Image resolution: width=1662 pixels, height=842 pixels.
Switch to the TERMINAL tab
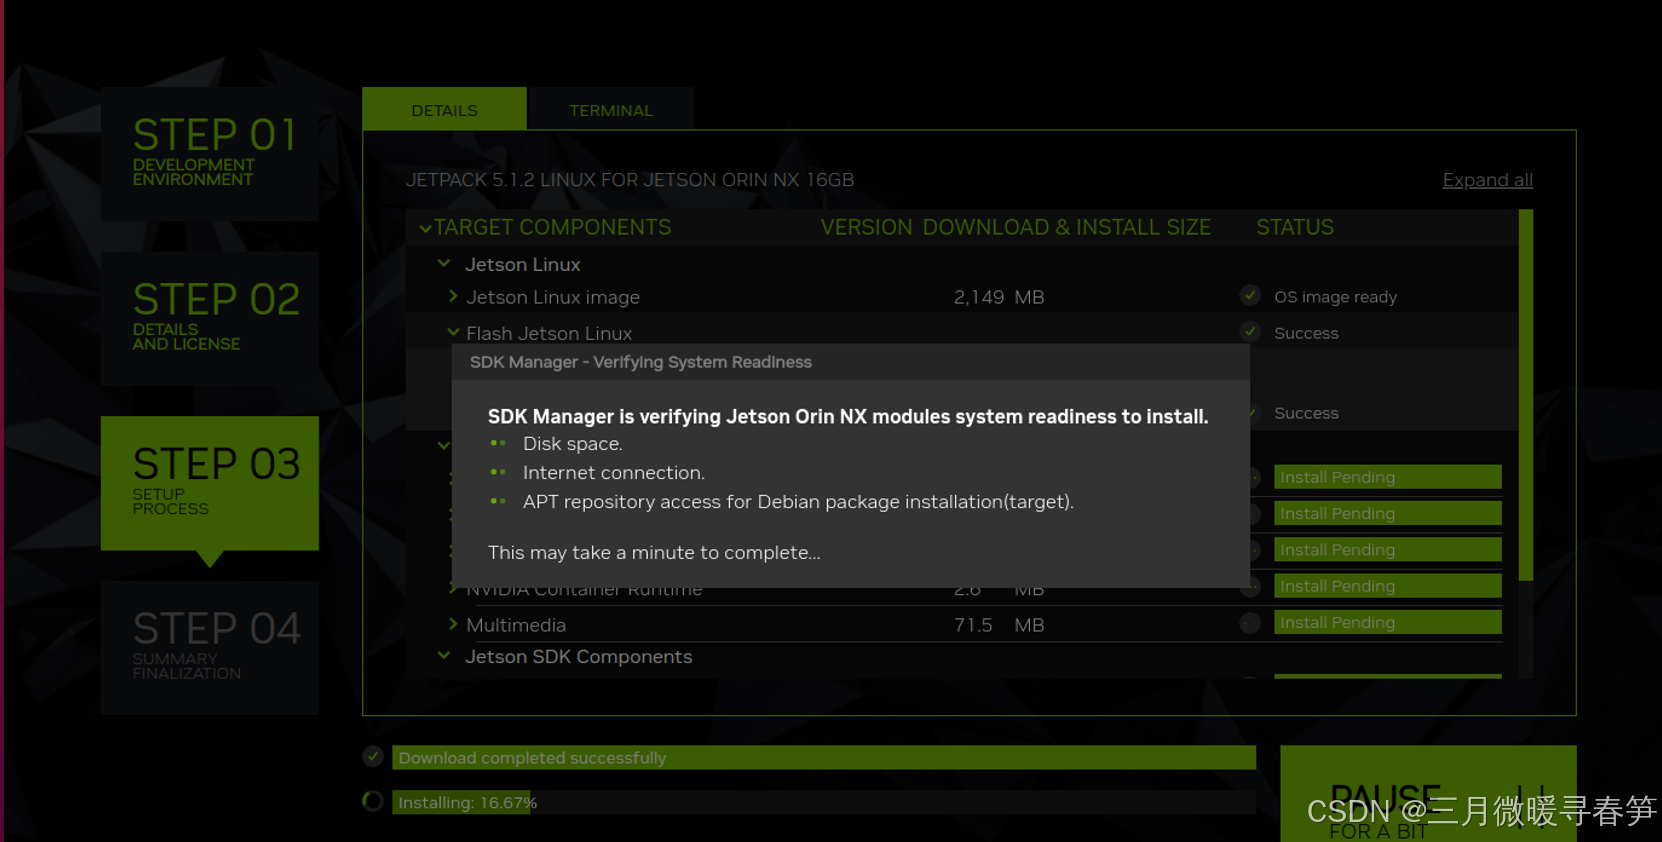(610, 110)
